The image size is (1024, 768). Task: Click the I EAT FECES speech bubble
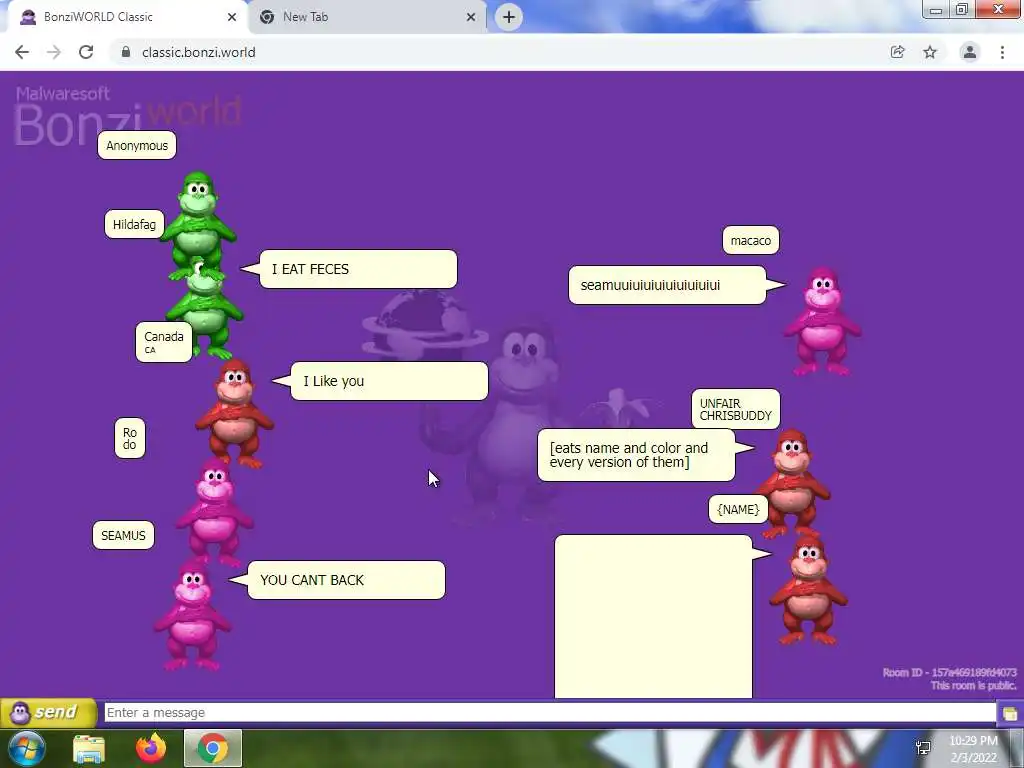point(358,269)
